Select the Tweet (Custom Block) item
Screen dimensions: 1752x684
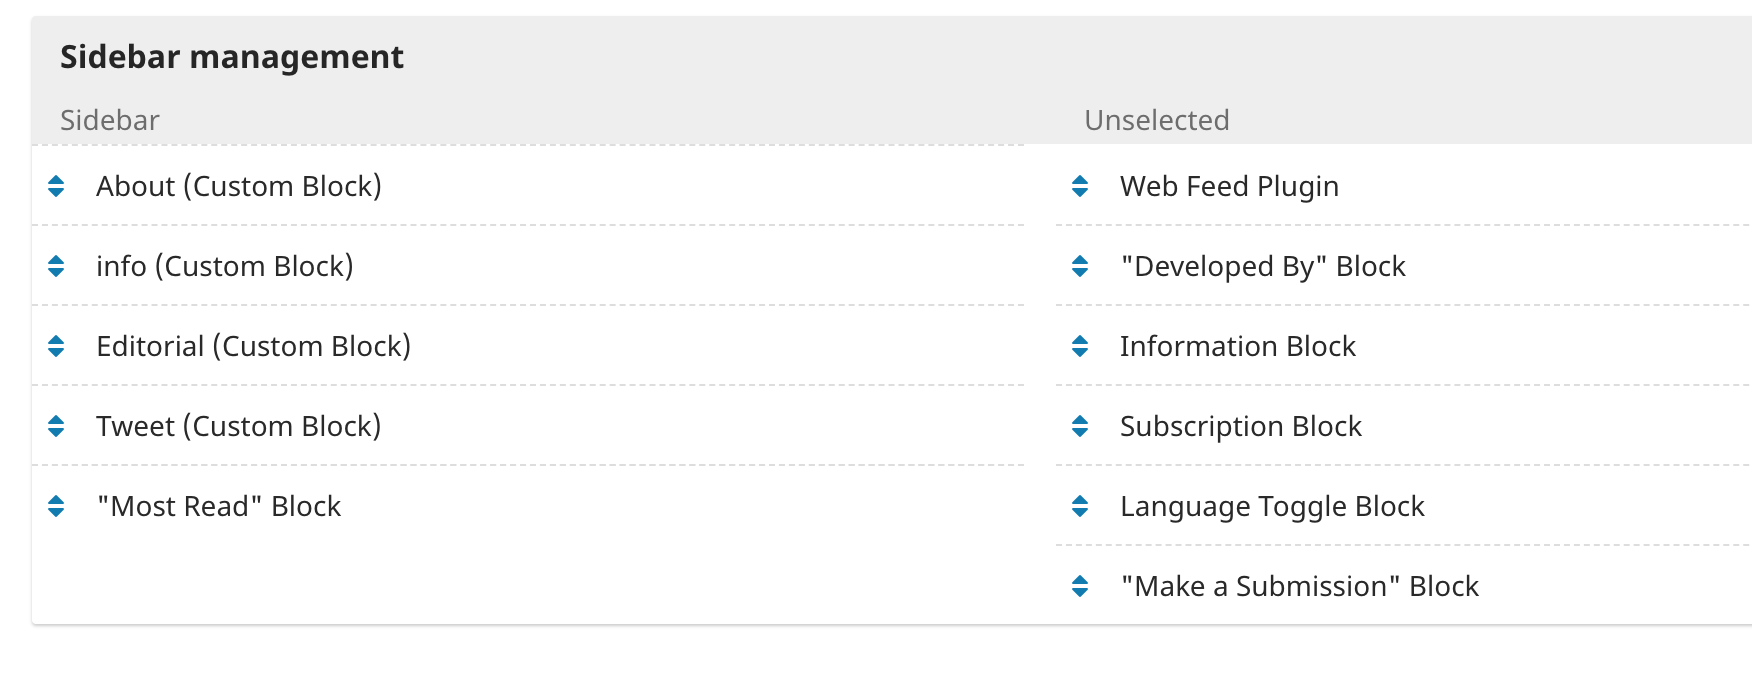[x=528, y=426]
